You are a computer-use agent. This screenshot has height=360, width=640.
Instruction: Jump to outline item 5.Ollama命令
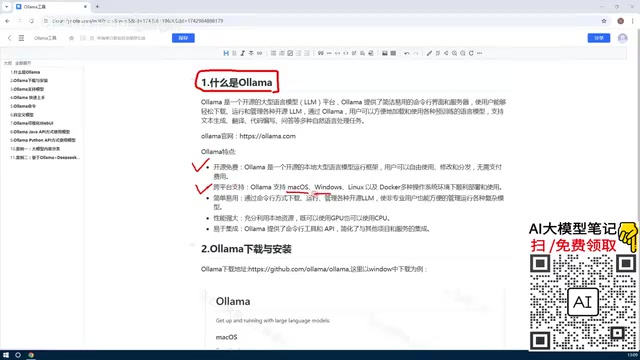tap(23, 106)
